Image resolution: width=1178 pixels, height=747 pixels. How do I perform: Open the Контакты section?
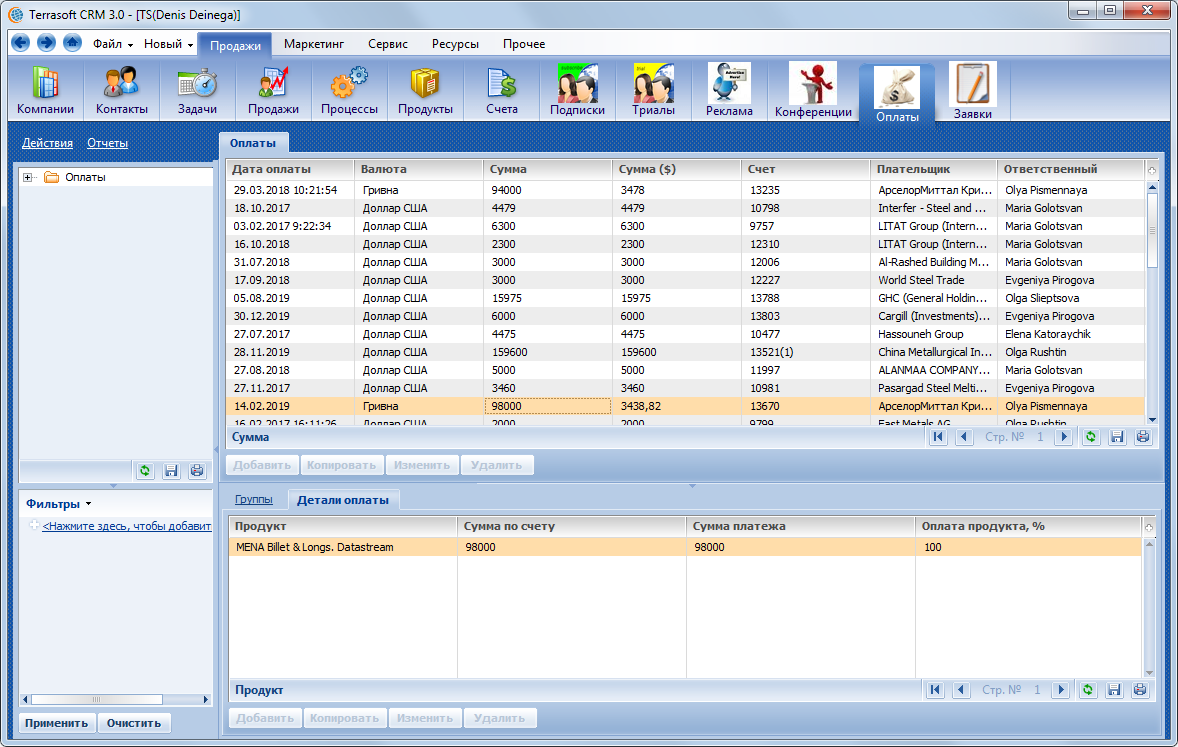pos(122,90)
